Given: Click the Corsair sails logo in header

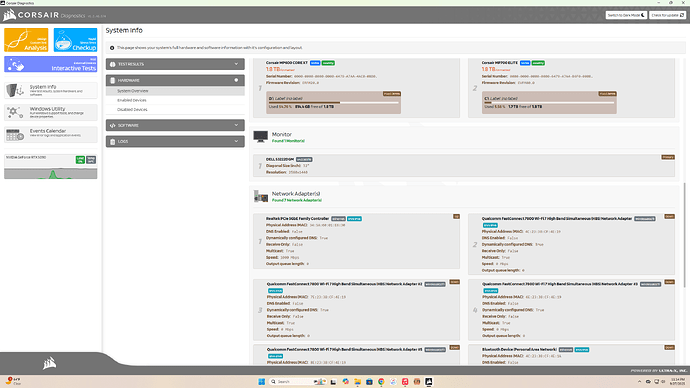Looking at the screenshot, I should tap(9, 15).
